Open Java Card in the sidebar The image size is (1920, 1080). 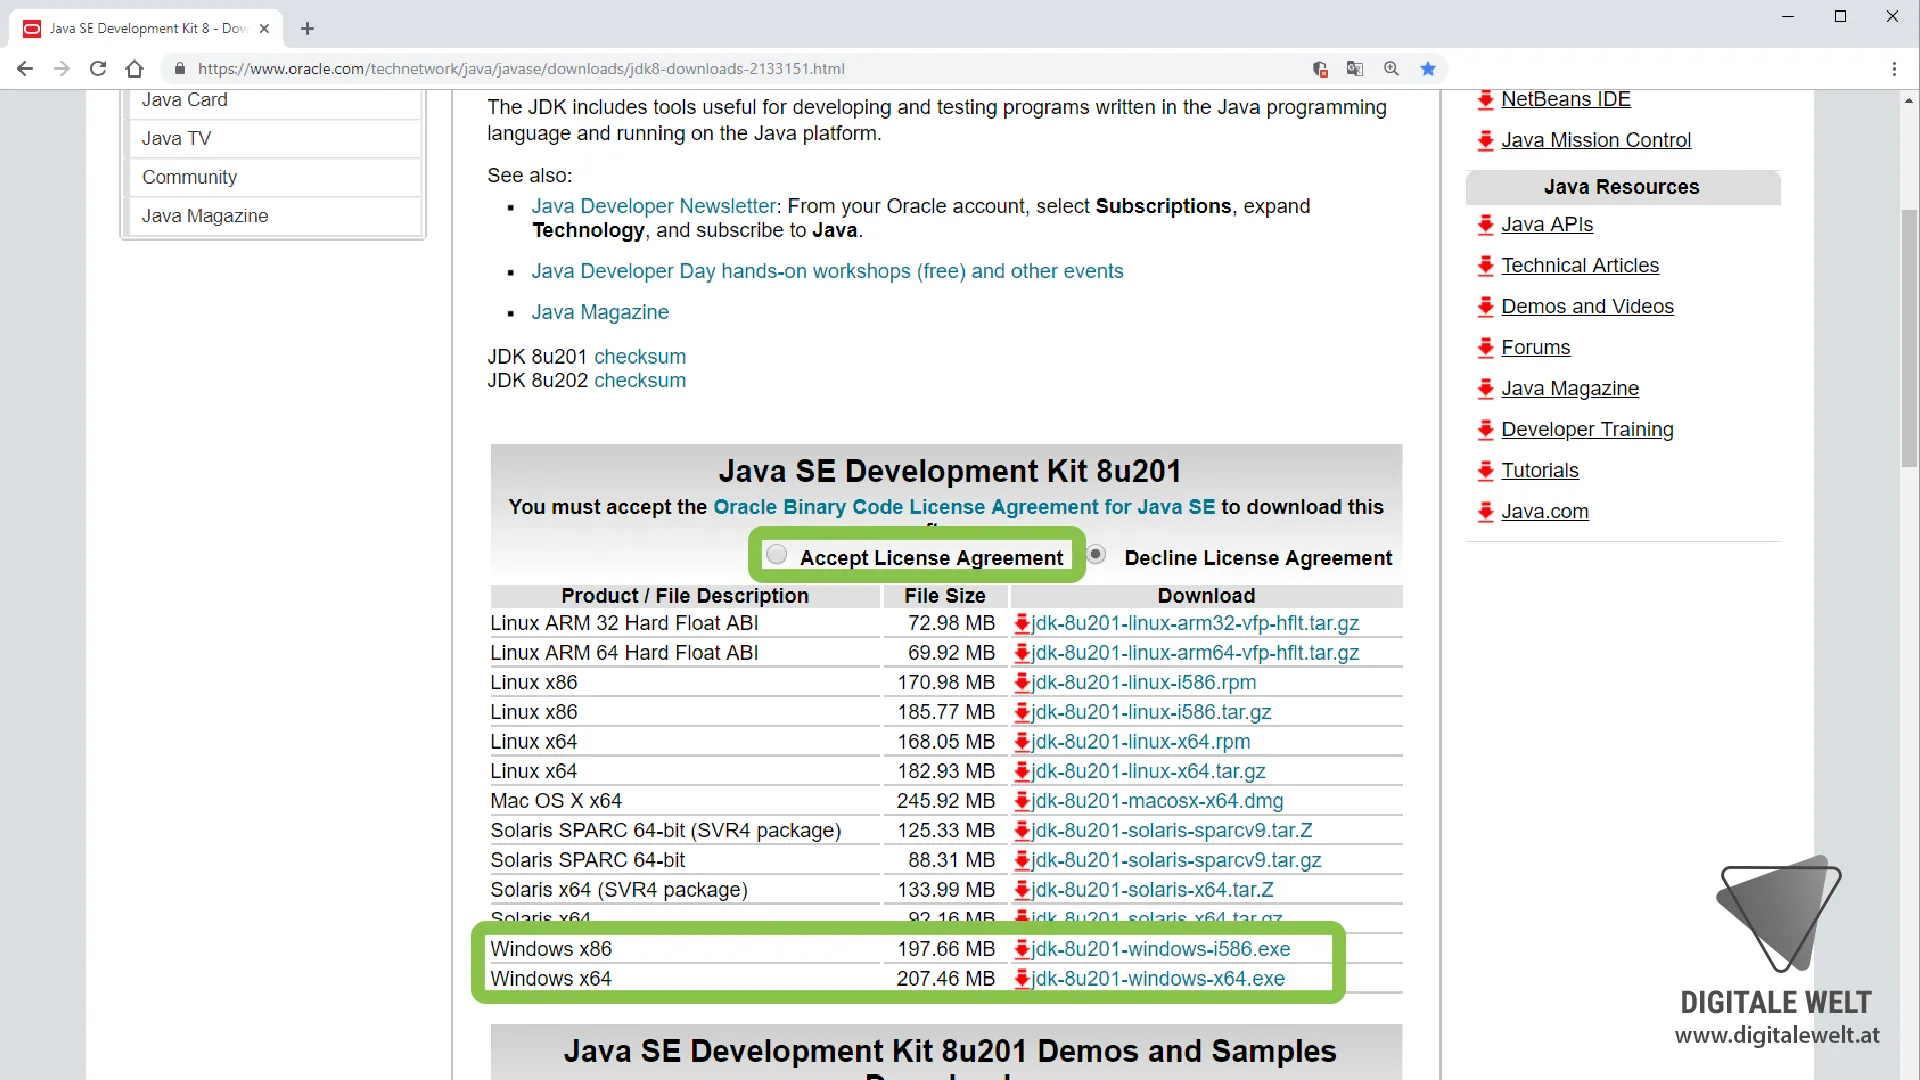pyautogui.click(x=185, y=100)
